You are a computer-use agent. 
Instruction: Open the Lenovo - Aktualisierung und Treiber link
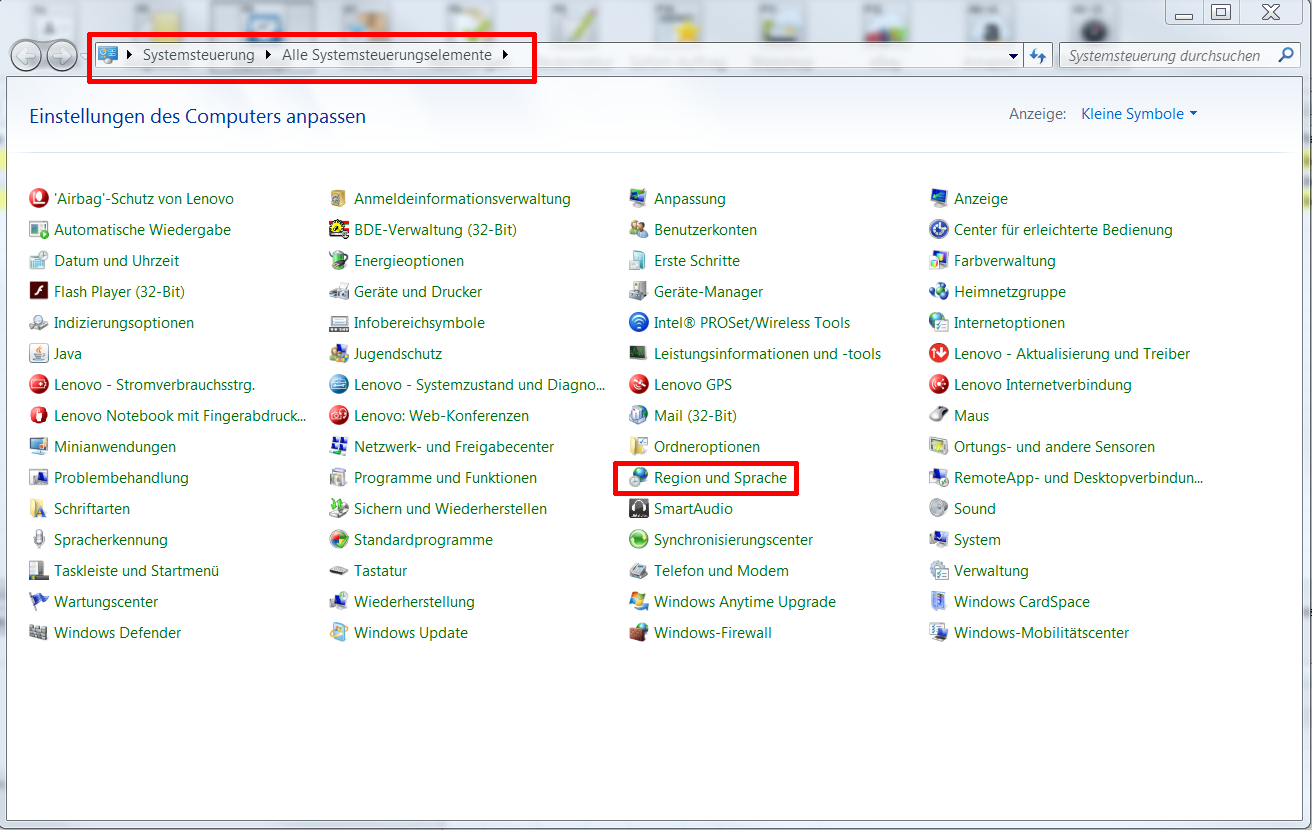1072,353
